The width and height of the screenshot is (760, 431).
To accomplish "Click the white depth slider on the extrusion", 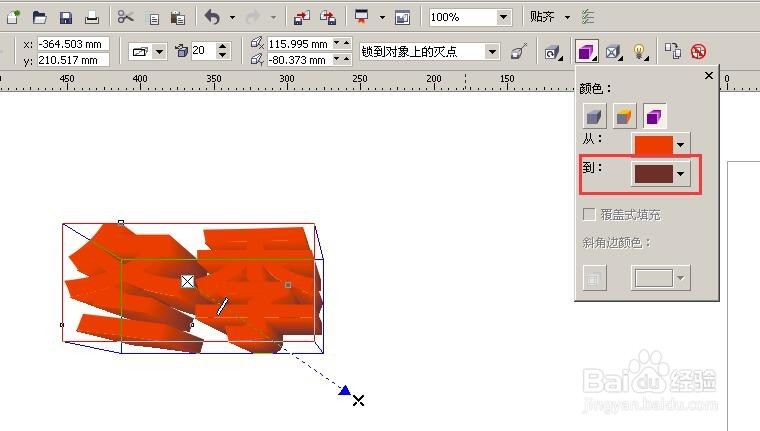I will pos(222,306).
